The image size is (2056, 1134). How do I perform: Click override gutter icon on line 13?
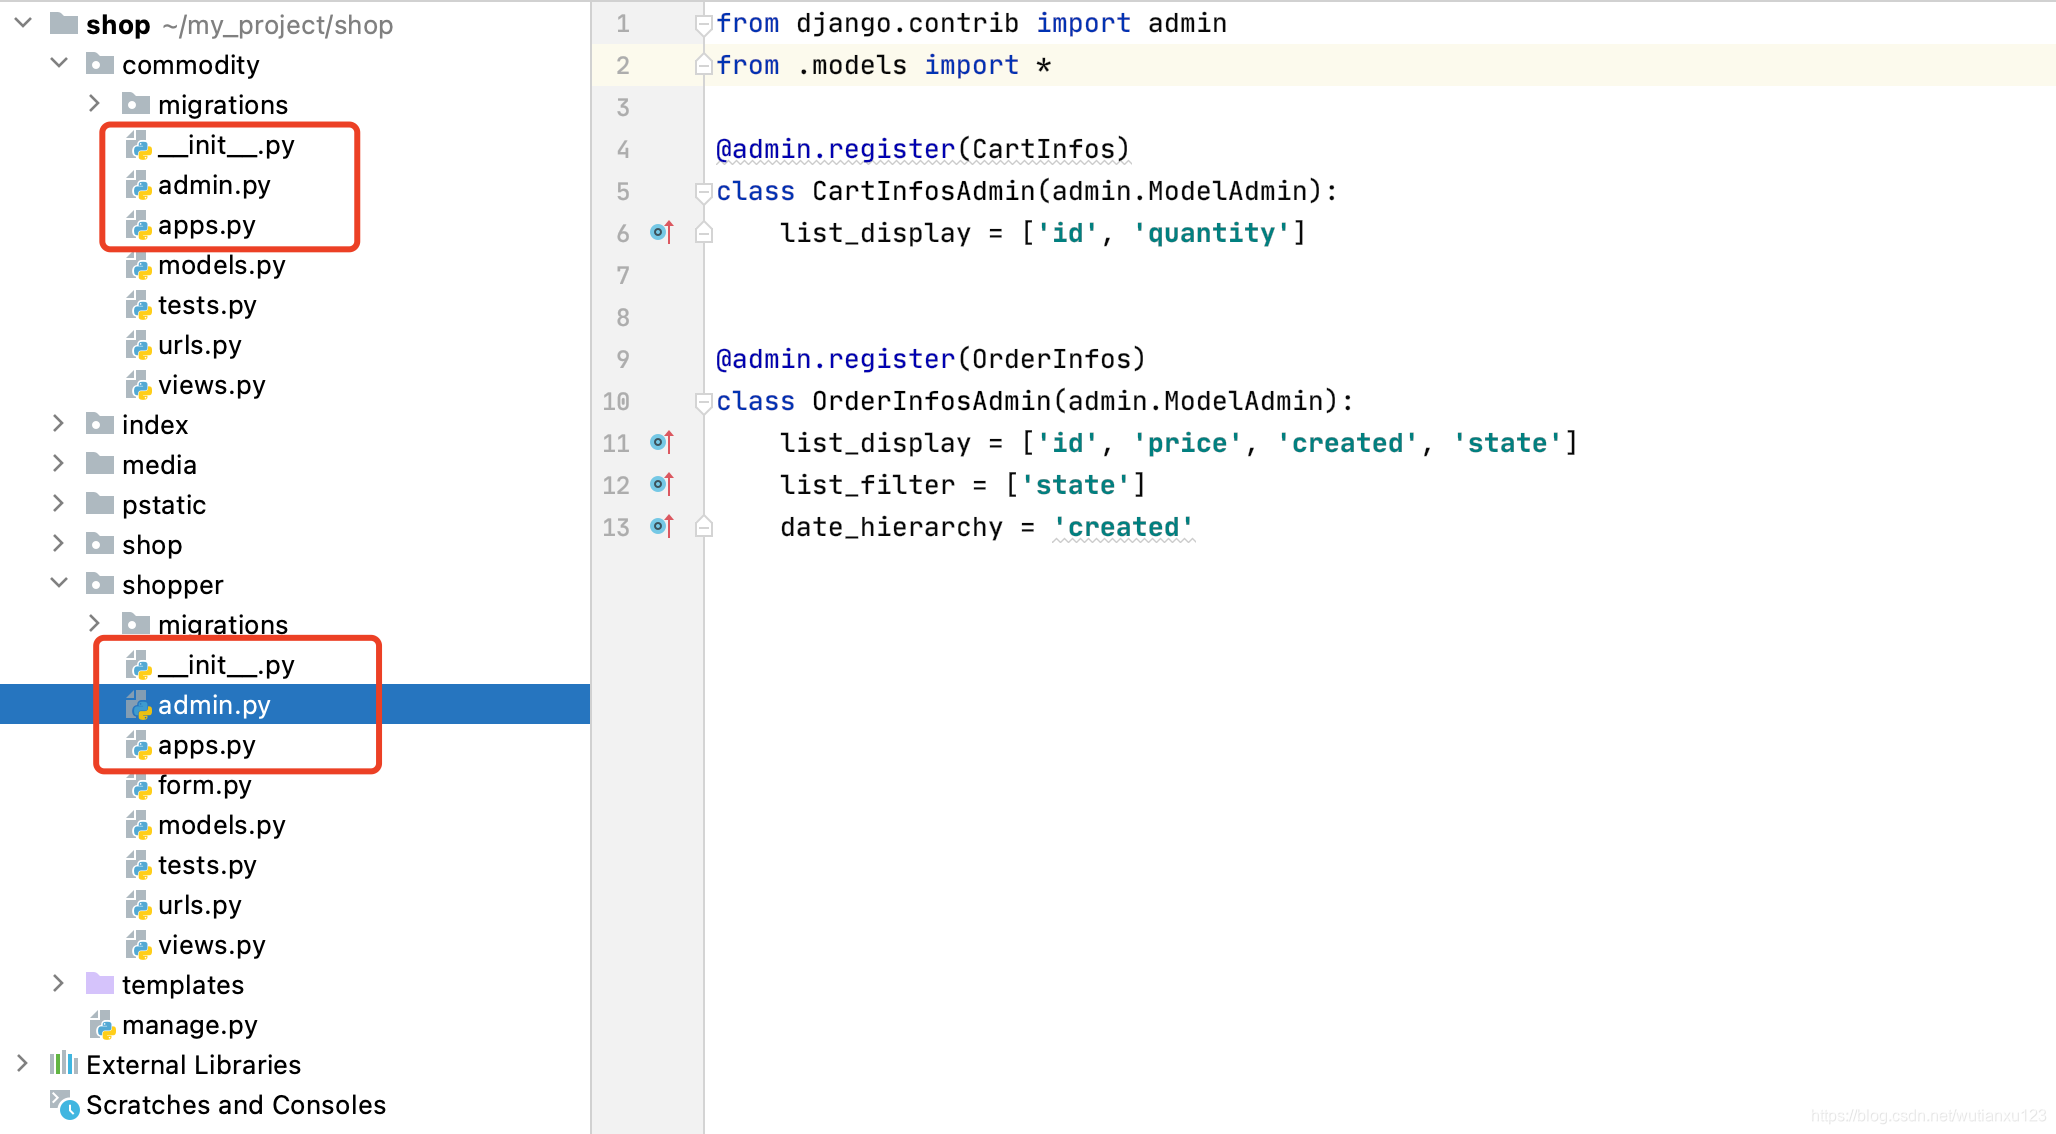tap(662, 526)
